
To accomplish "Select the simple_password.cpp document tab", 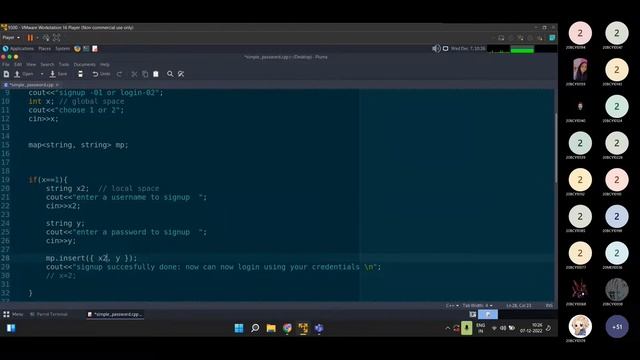I will pos(31,85).
